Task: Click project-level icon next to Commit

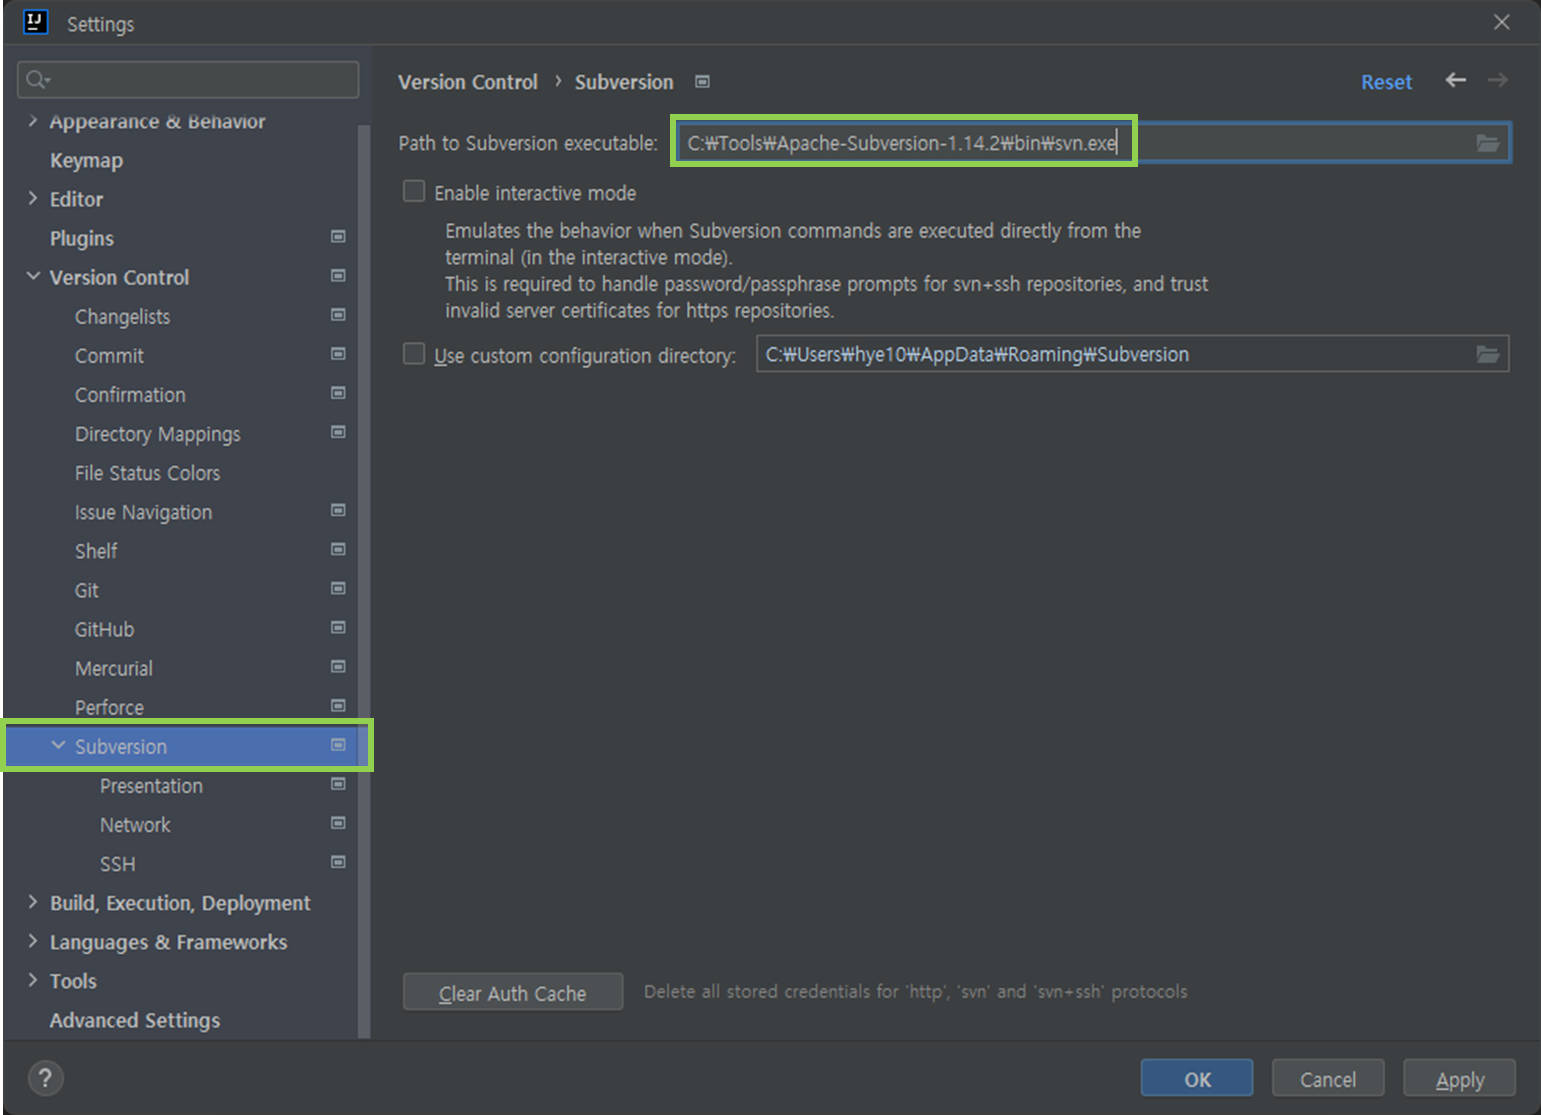Action: 338,354
